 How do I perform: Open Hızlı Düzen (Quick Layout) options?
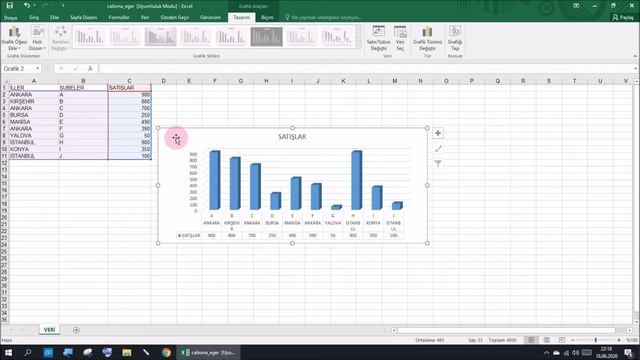[x=37, y=38]
